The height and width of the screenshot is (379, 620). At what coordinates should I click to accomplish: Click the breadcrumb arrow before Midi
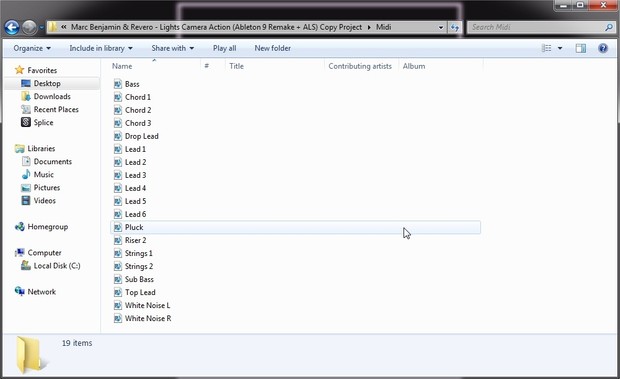coord(369,27)
